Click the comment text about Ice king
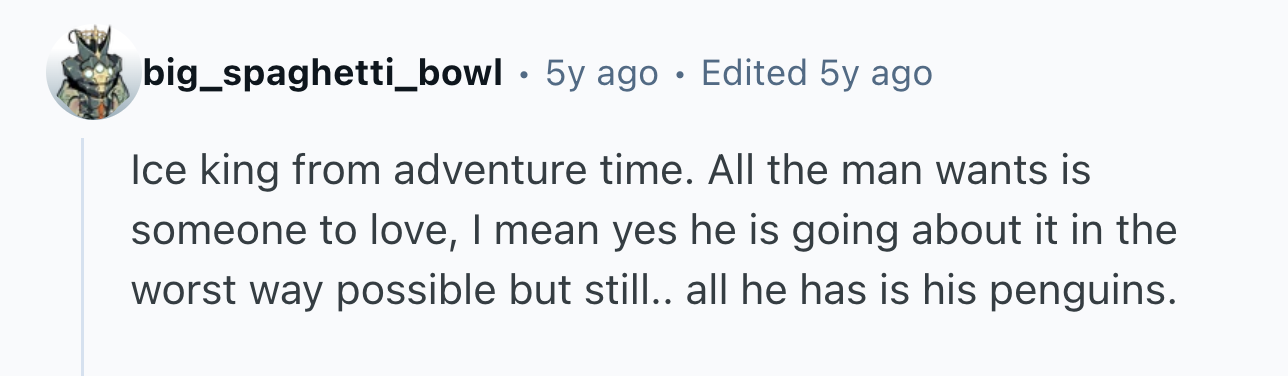Viewport: 1288px width, 376px height. [x=654, y=231]
